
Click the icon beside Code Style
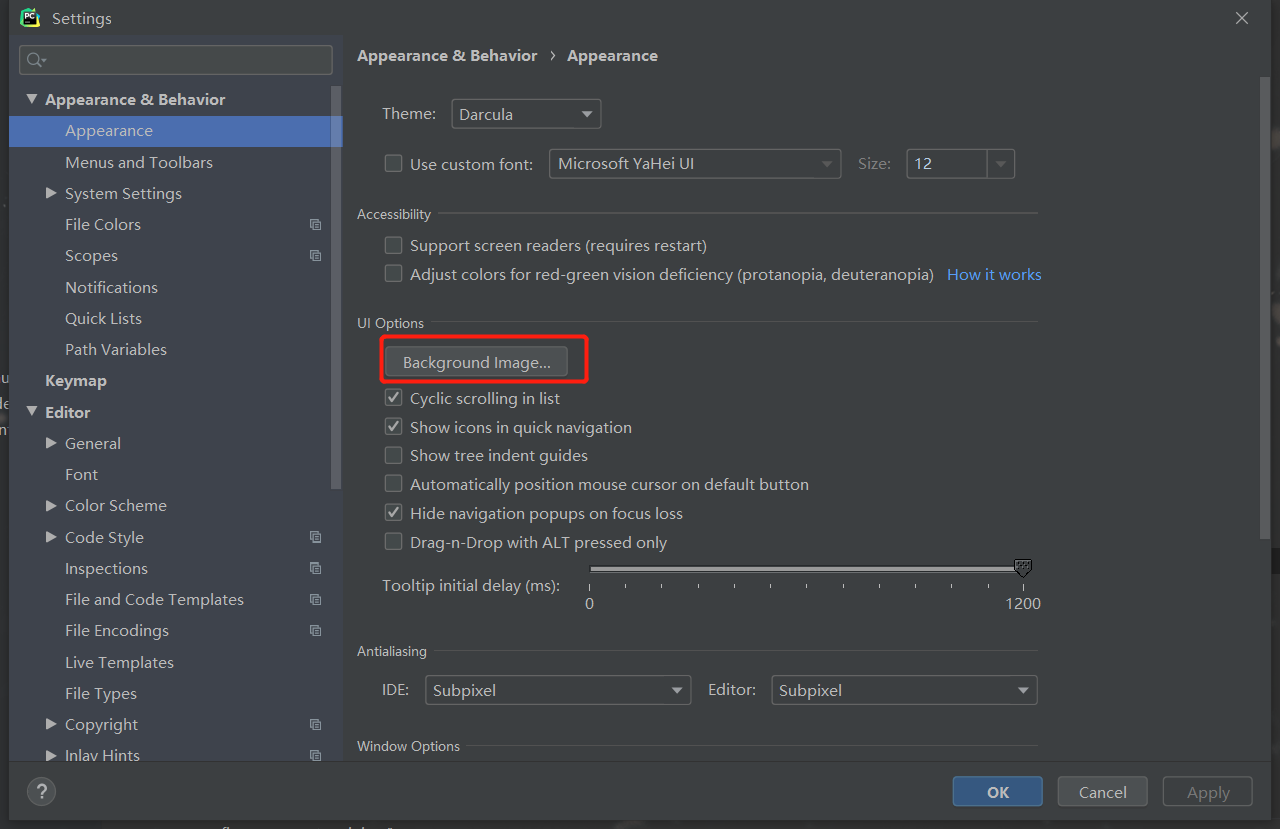point(315,537)
